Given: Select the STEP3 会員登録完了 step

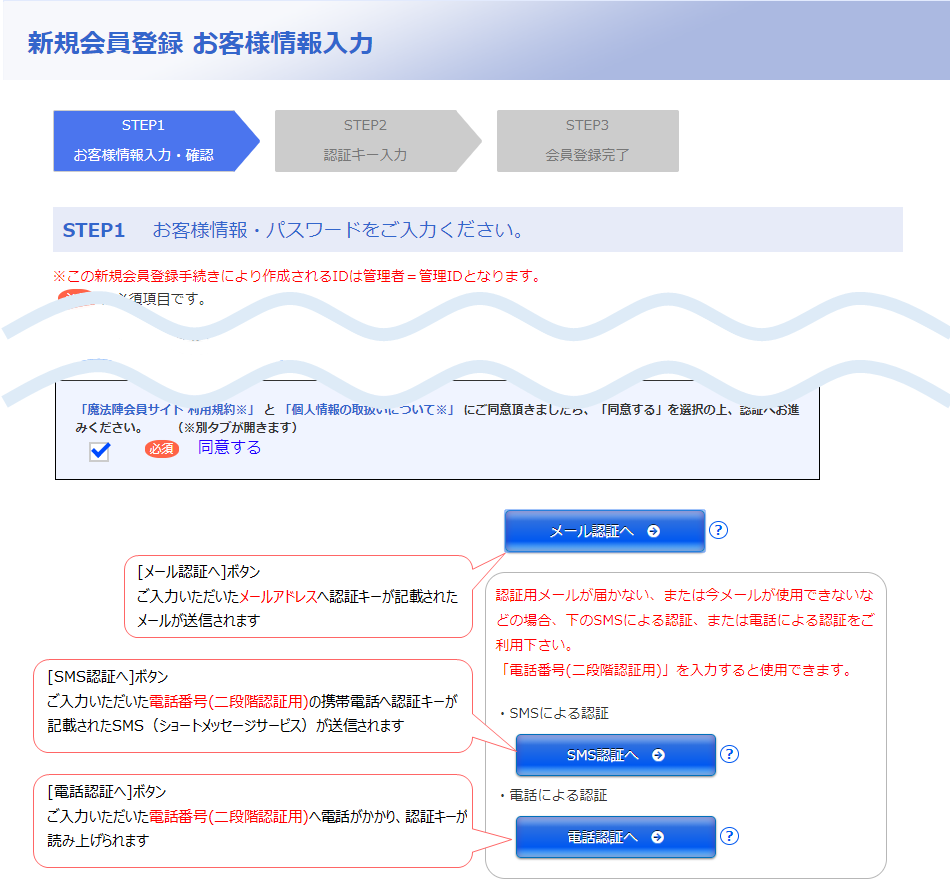Looking at the screenshot, I should [587, 141].
